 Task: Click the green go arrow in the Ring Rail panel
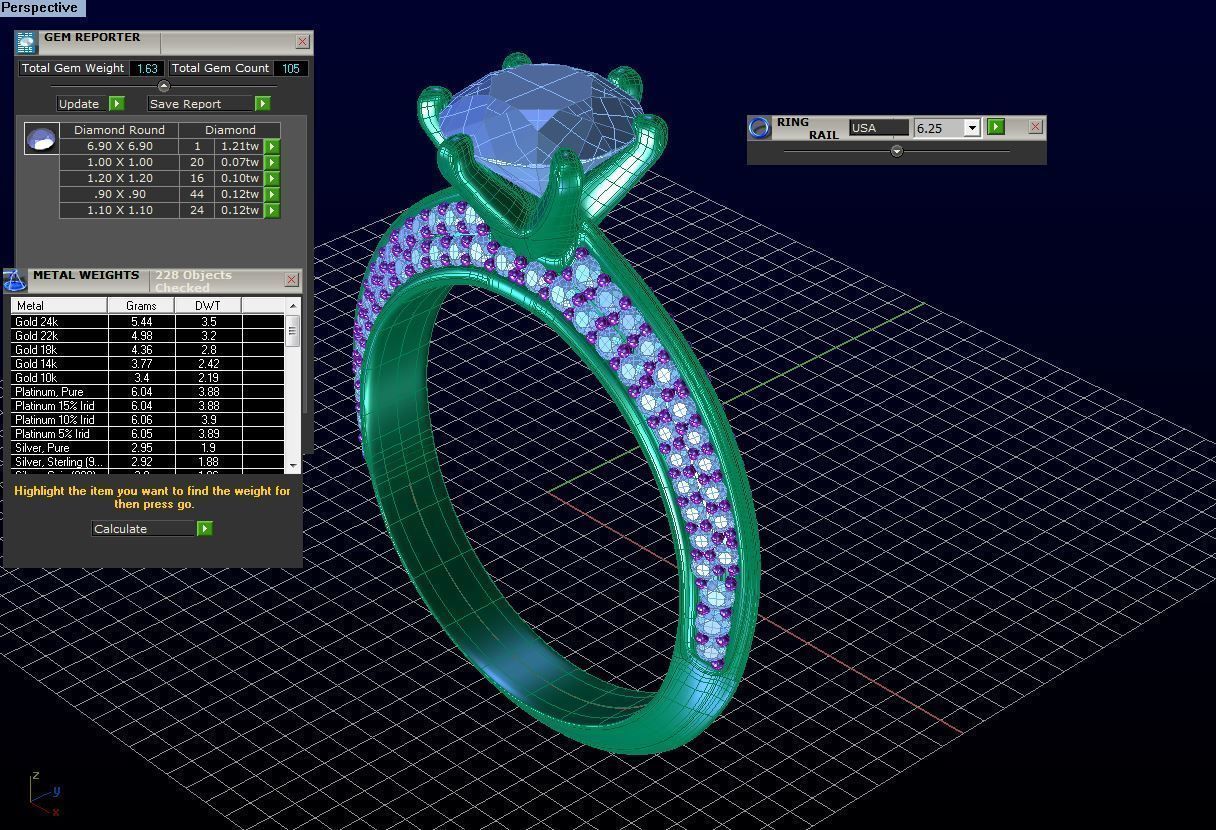tap(996, 127)
